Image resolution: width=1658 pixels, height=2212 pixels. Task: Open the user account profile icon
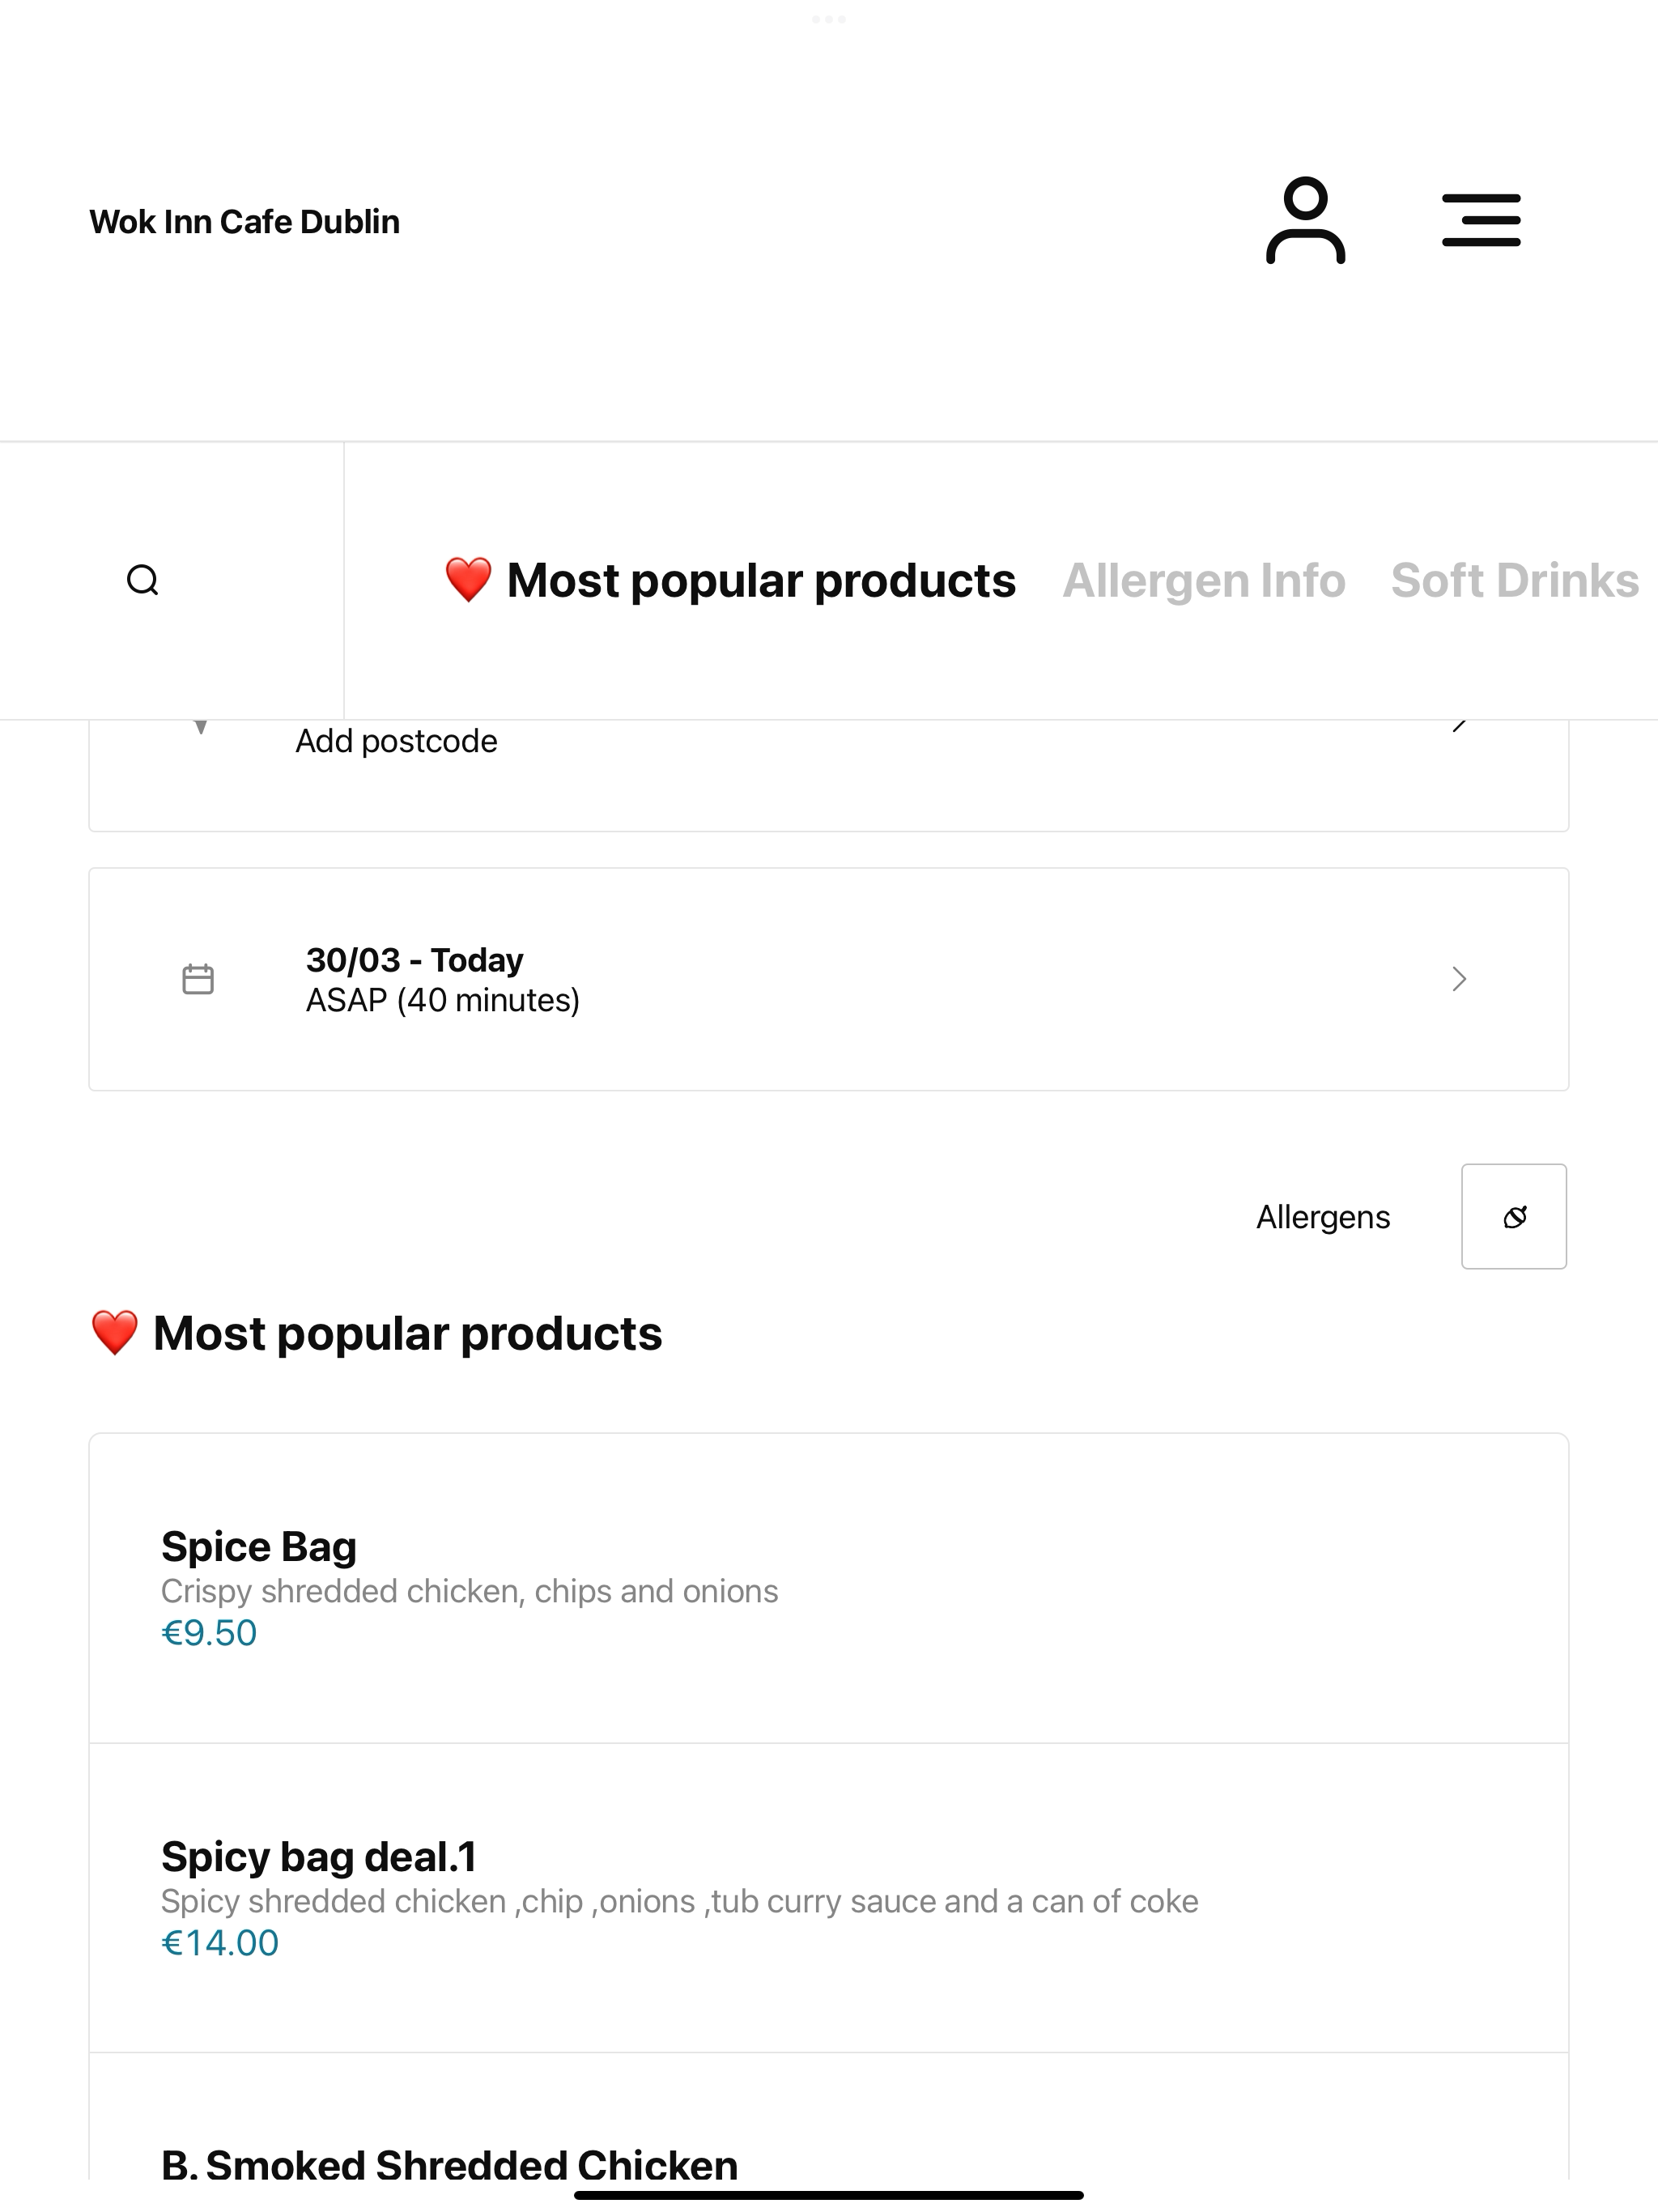click(1305, 221)
